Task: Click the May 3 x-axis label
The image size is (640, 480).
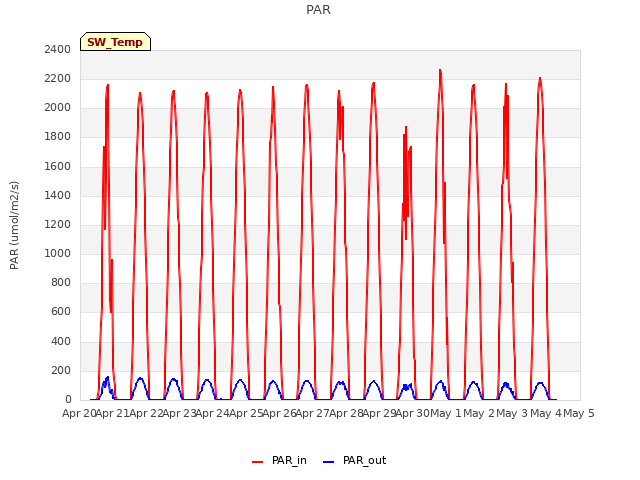Action: tap(513, 413)
